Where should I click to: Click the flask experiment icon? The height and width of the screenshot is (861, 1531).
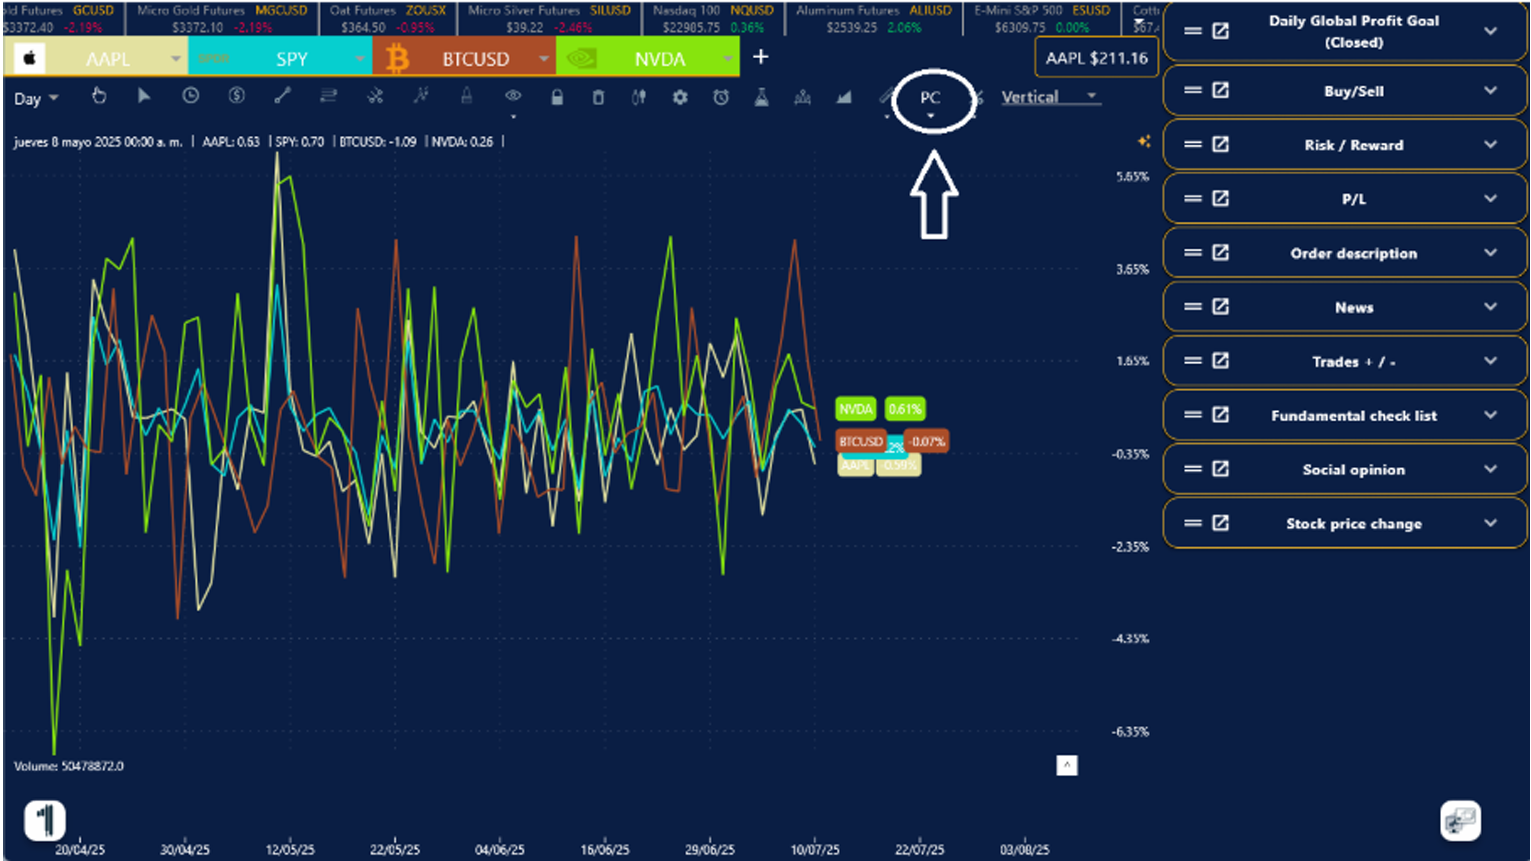click(x=761, y=97)
